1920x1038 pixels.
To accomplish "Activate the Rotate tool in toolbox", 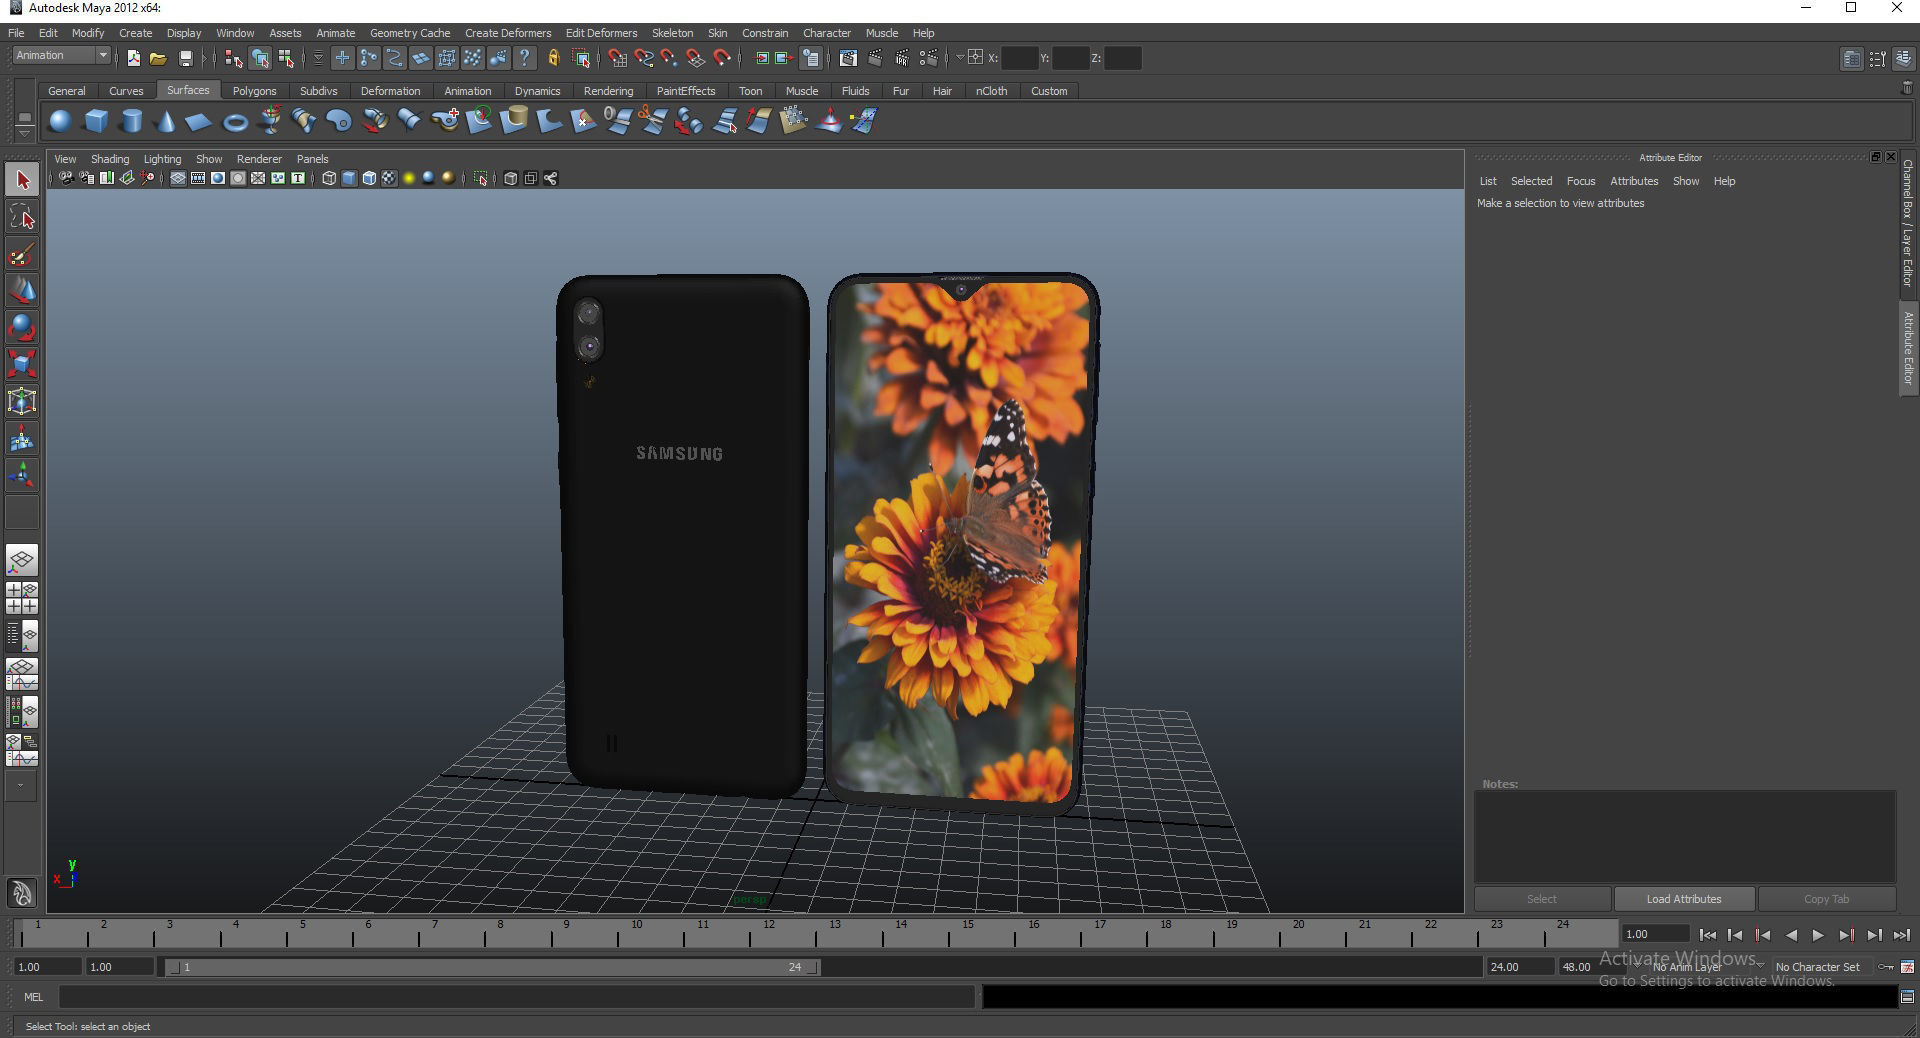I will tap(22, 327).
